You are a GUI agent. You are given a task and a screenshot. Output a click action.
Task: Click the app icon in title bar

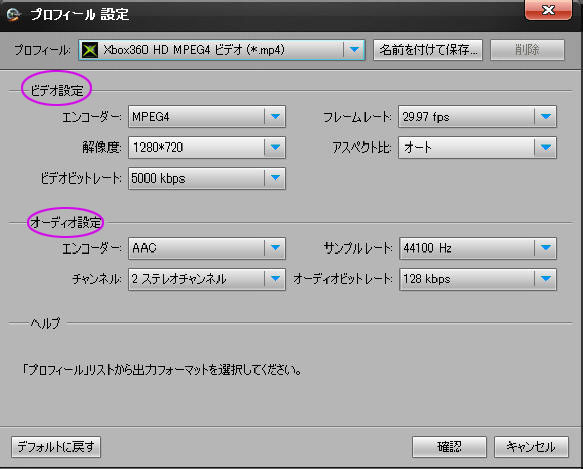click(x=14, y=15)
